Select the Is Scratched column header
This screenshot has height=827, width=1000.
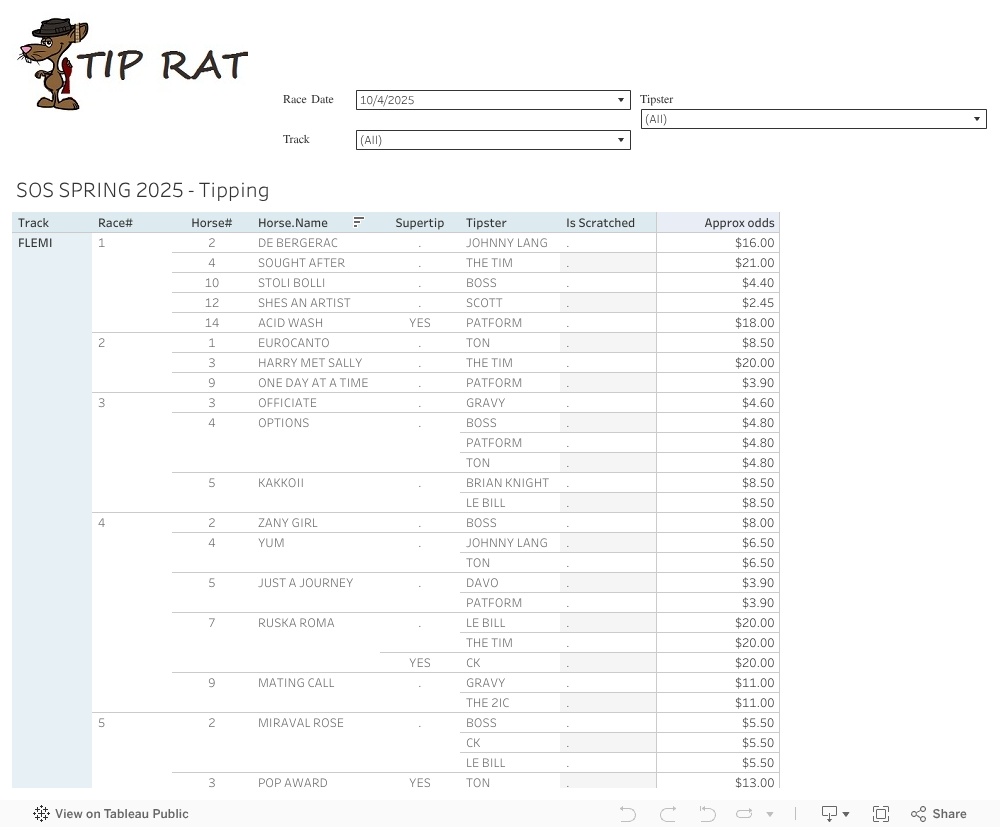(600, 223)
